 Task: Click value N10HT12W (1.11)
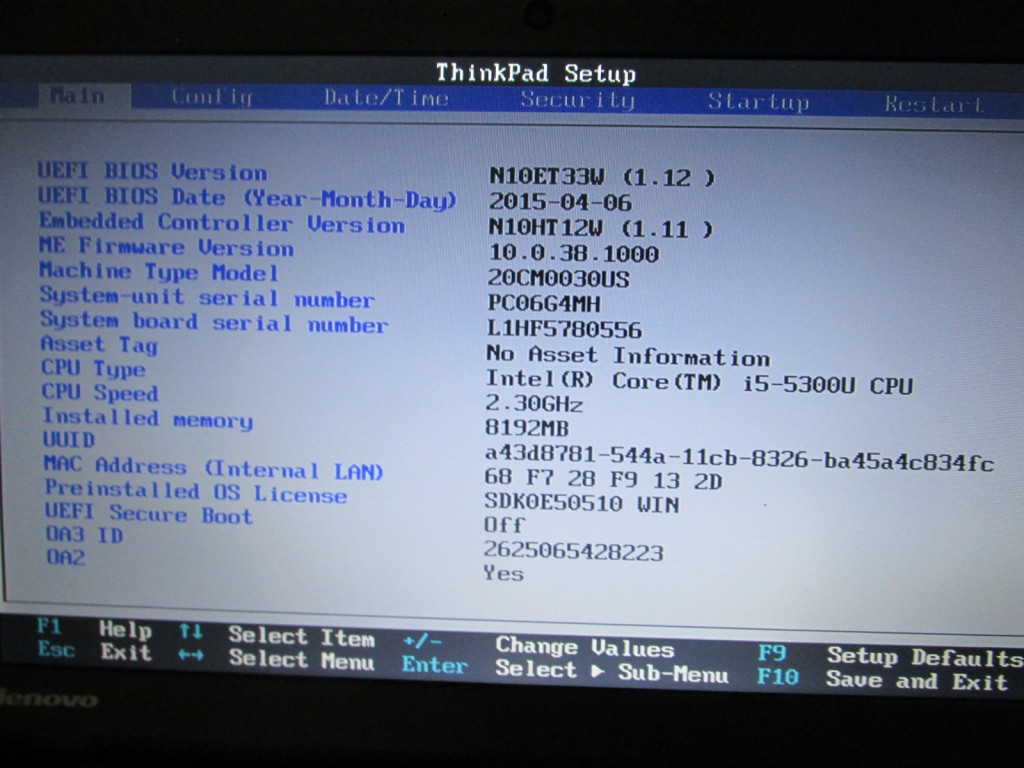(601, 228)
